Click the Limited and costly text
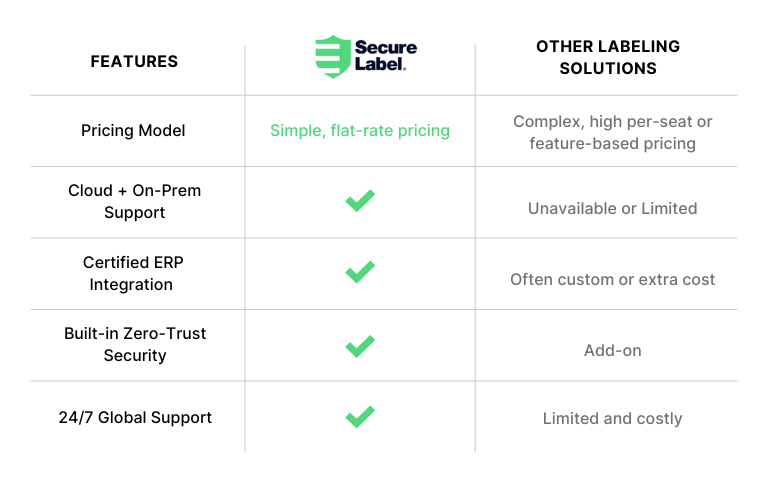The width and height of the screenshot is (768, 478). coord(612,419)
